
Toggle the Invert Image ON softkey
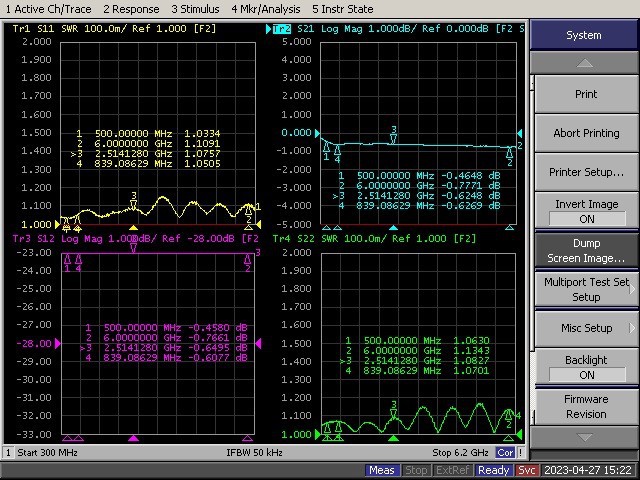(586, 211)
